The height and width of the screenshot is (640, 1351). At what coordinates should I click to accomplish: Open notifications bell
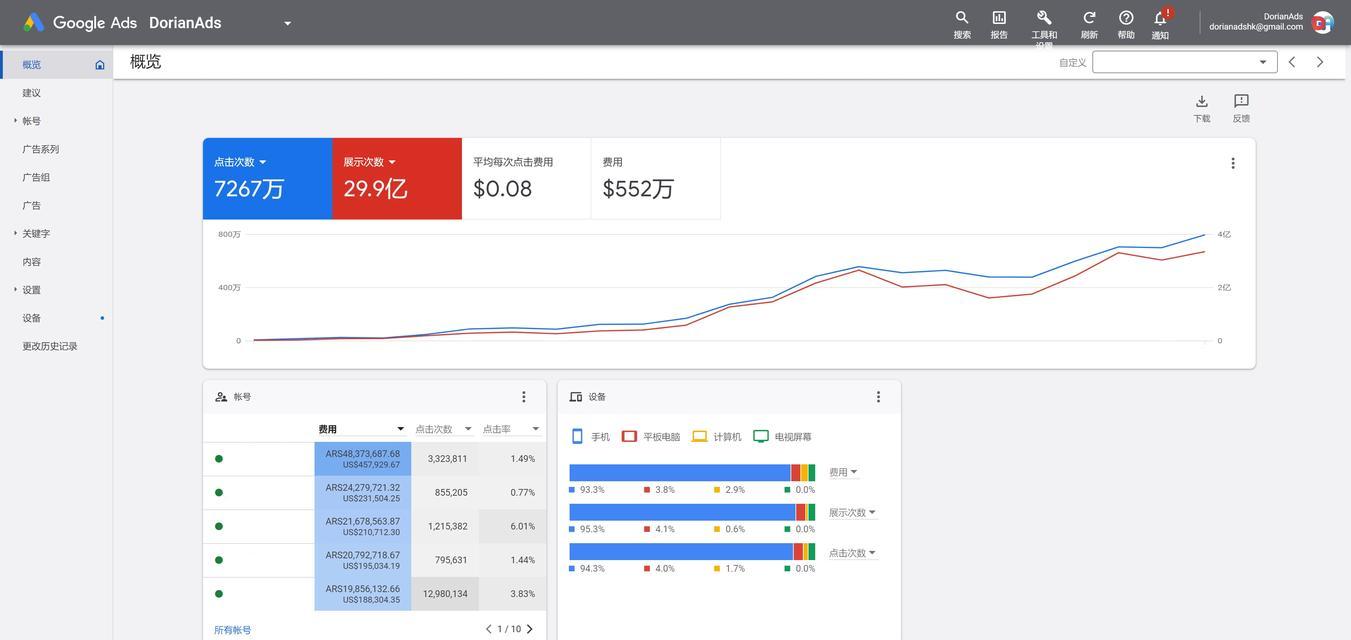pos(1160,19)
